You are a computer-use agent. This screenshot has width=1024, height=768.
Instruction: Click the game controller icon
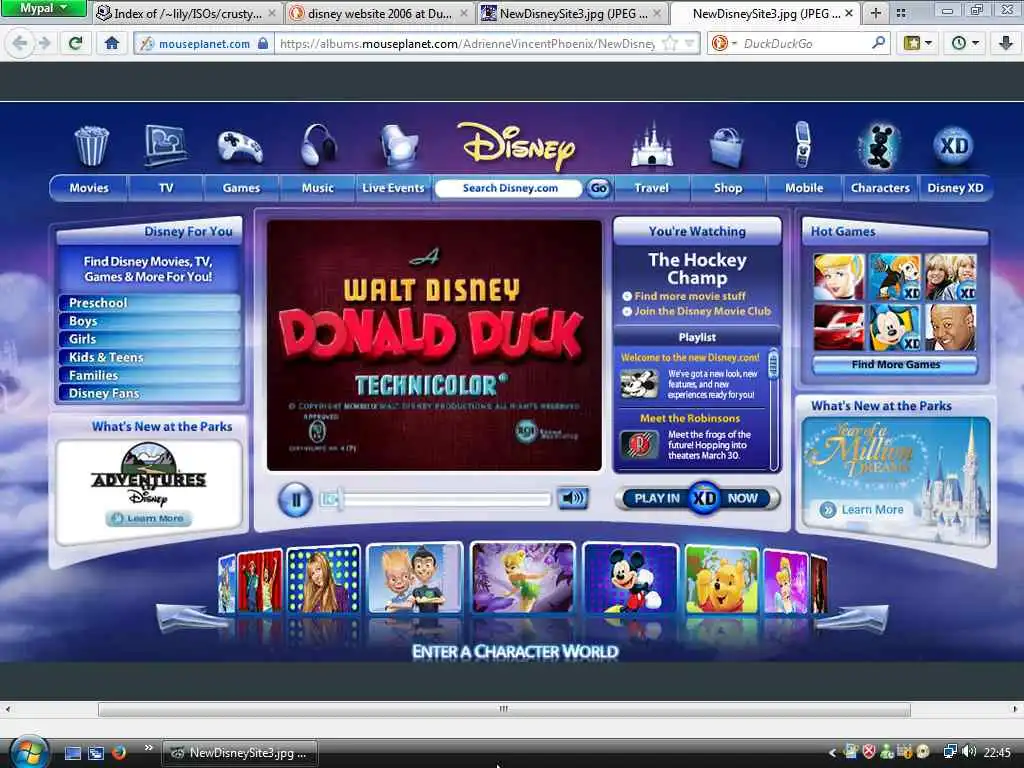(x=240, y=147)
